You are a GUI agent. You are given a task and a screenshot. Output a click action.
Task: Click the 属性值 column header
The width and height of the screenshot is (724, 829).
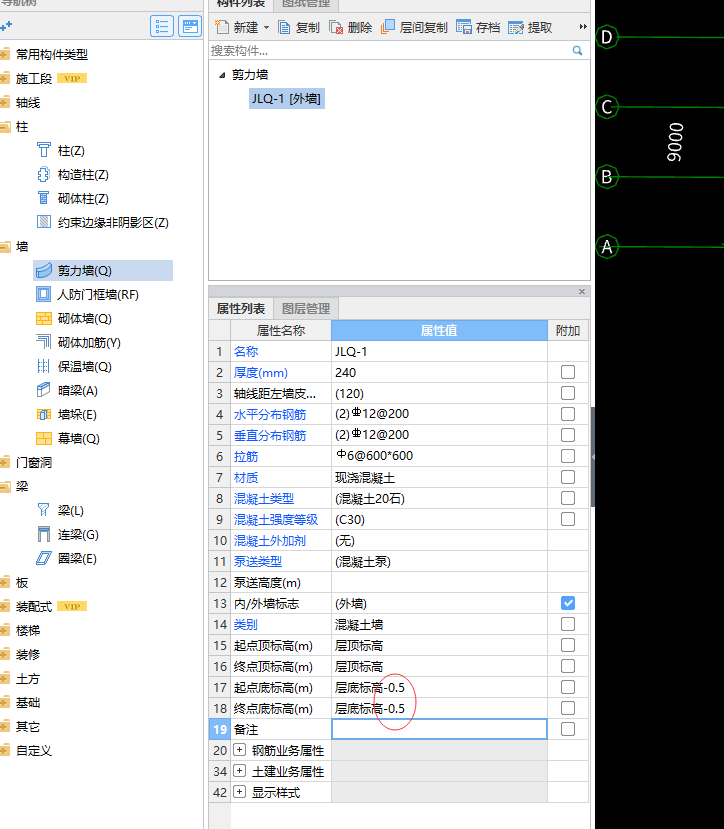439,330
